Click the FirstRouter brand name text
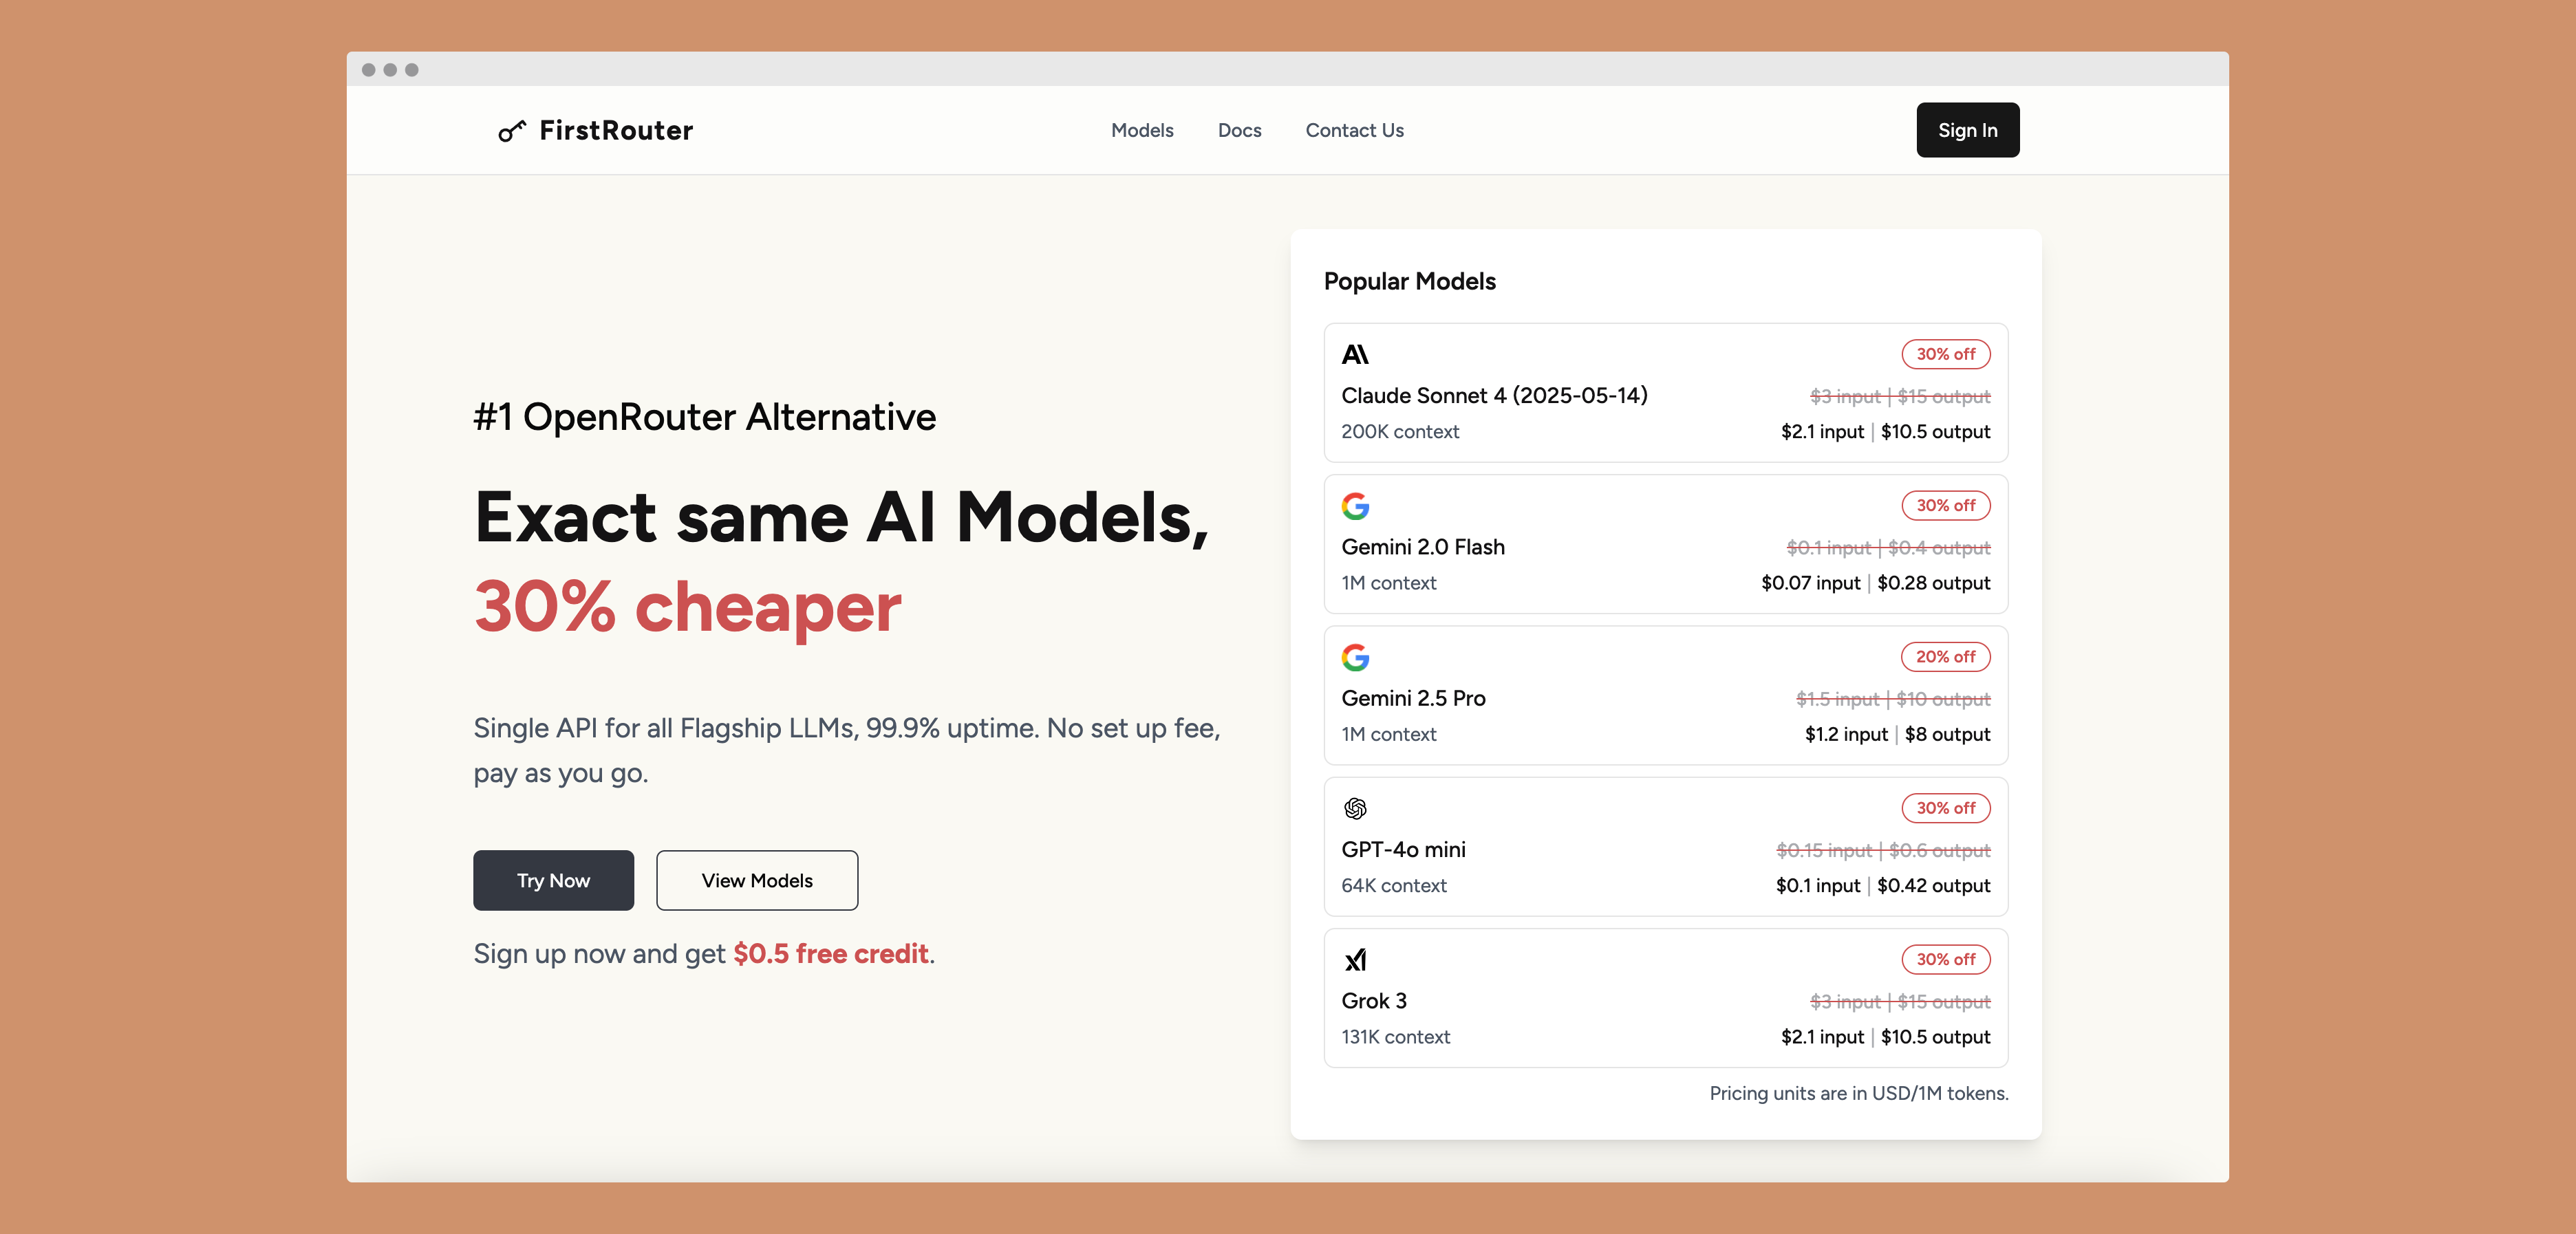Image resolution: width=2576 pixels, height=1234 pixels. click(x=616, y=130)
